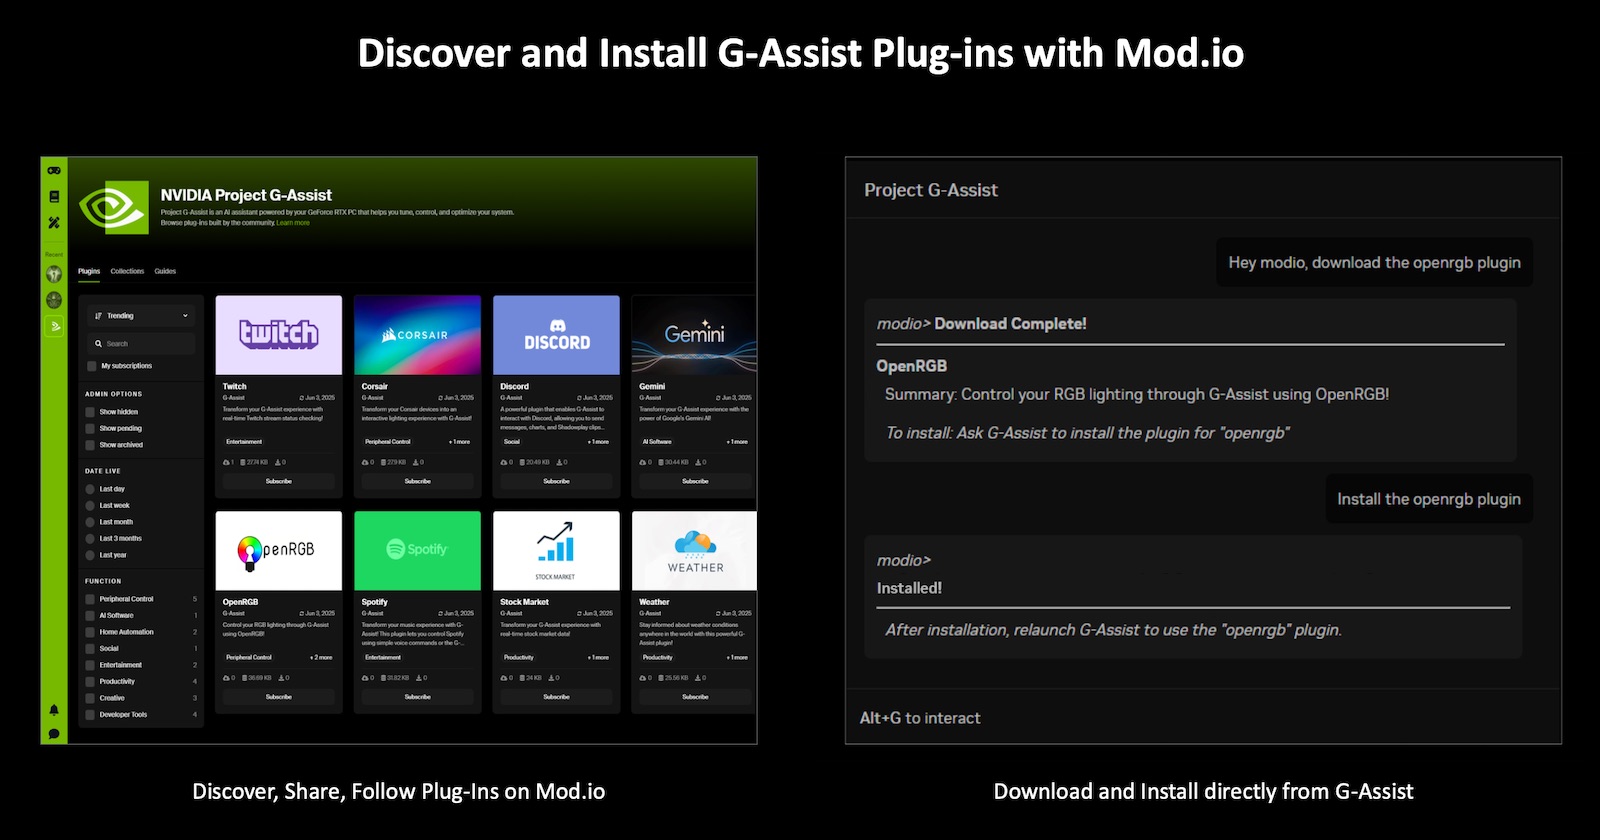
Task: Check the Developer Tools function filter
Action: click(x=90, y=714)
